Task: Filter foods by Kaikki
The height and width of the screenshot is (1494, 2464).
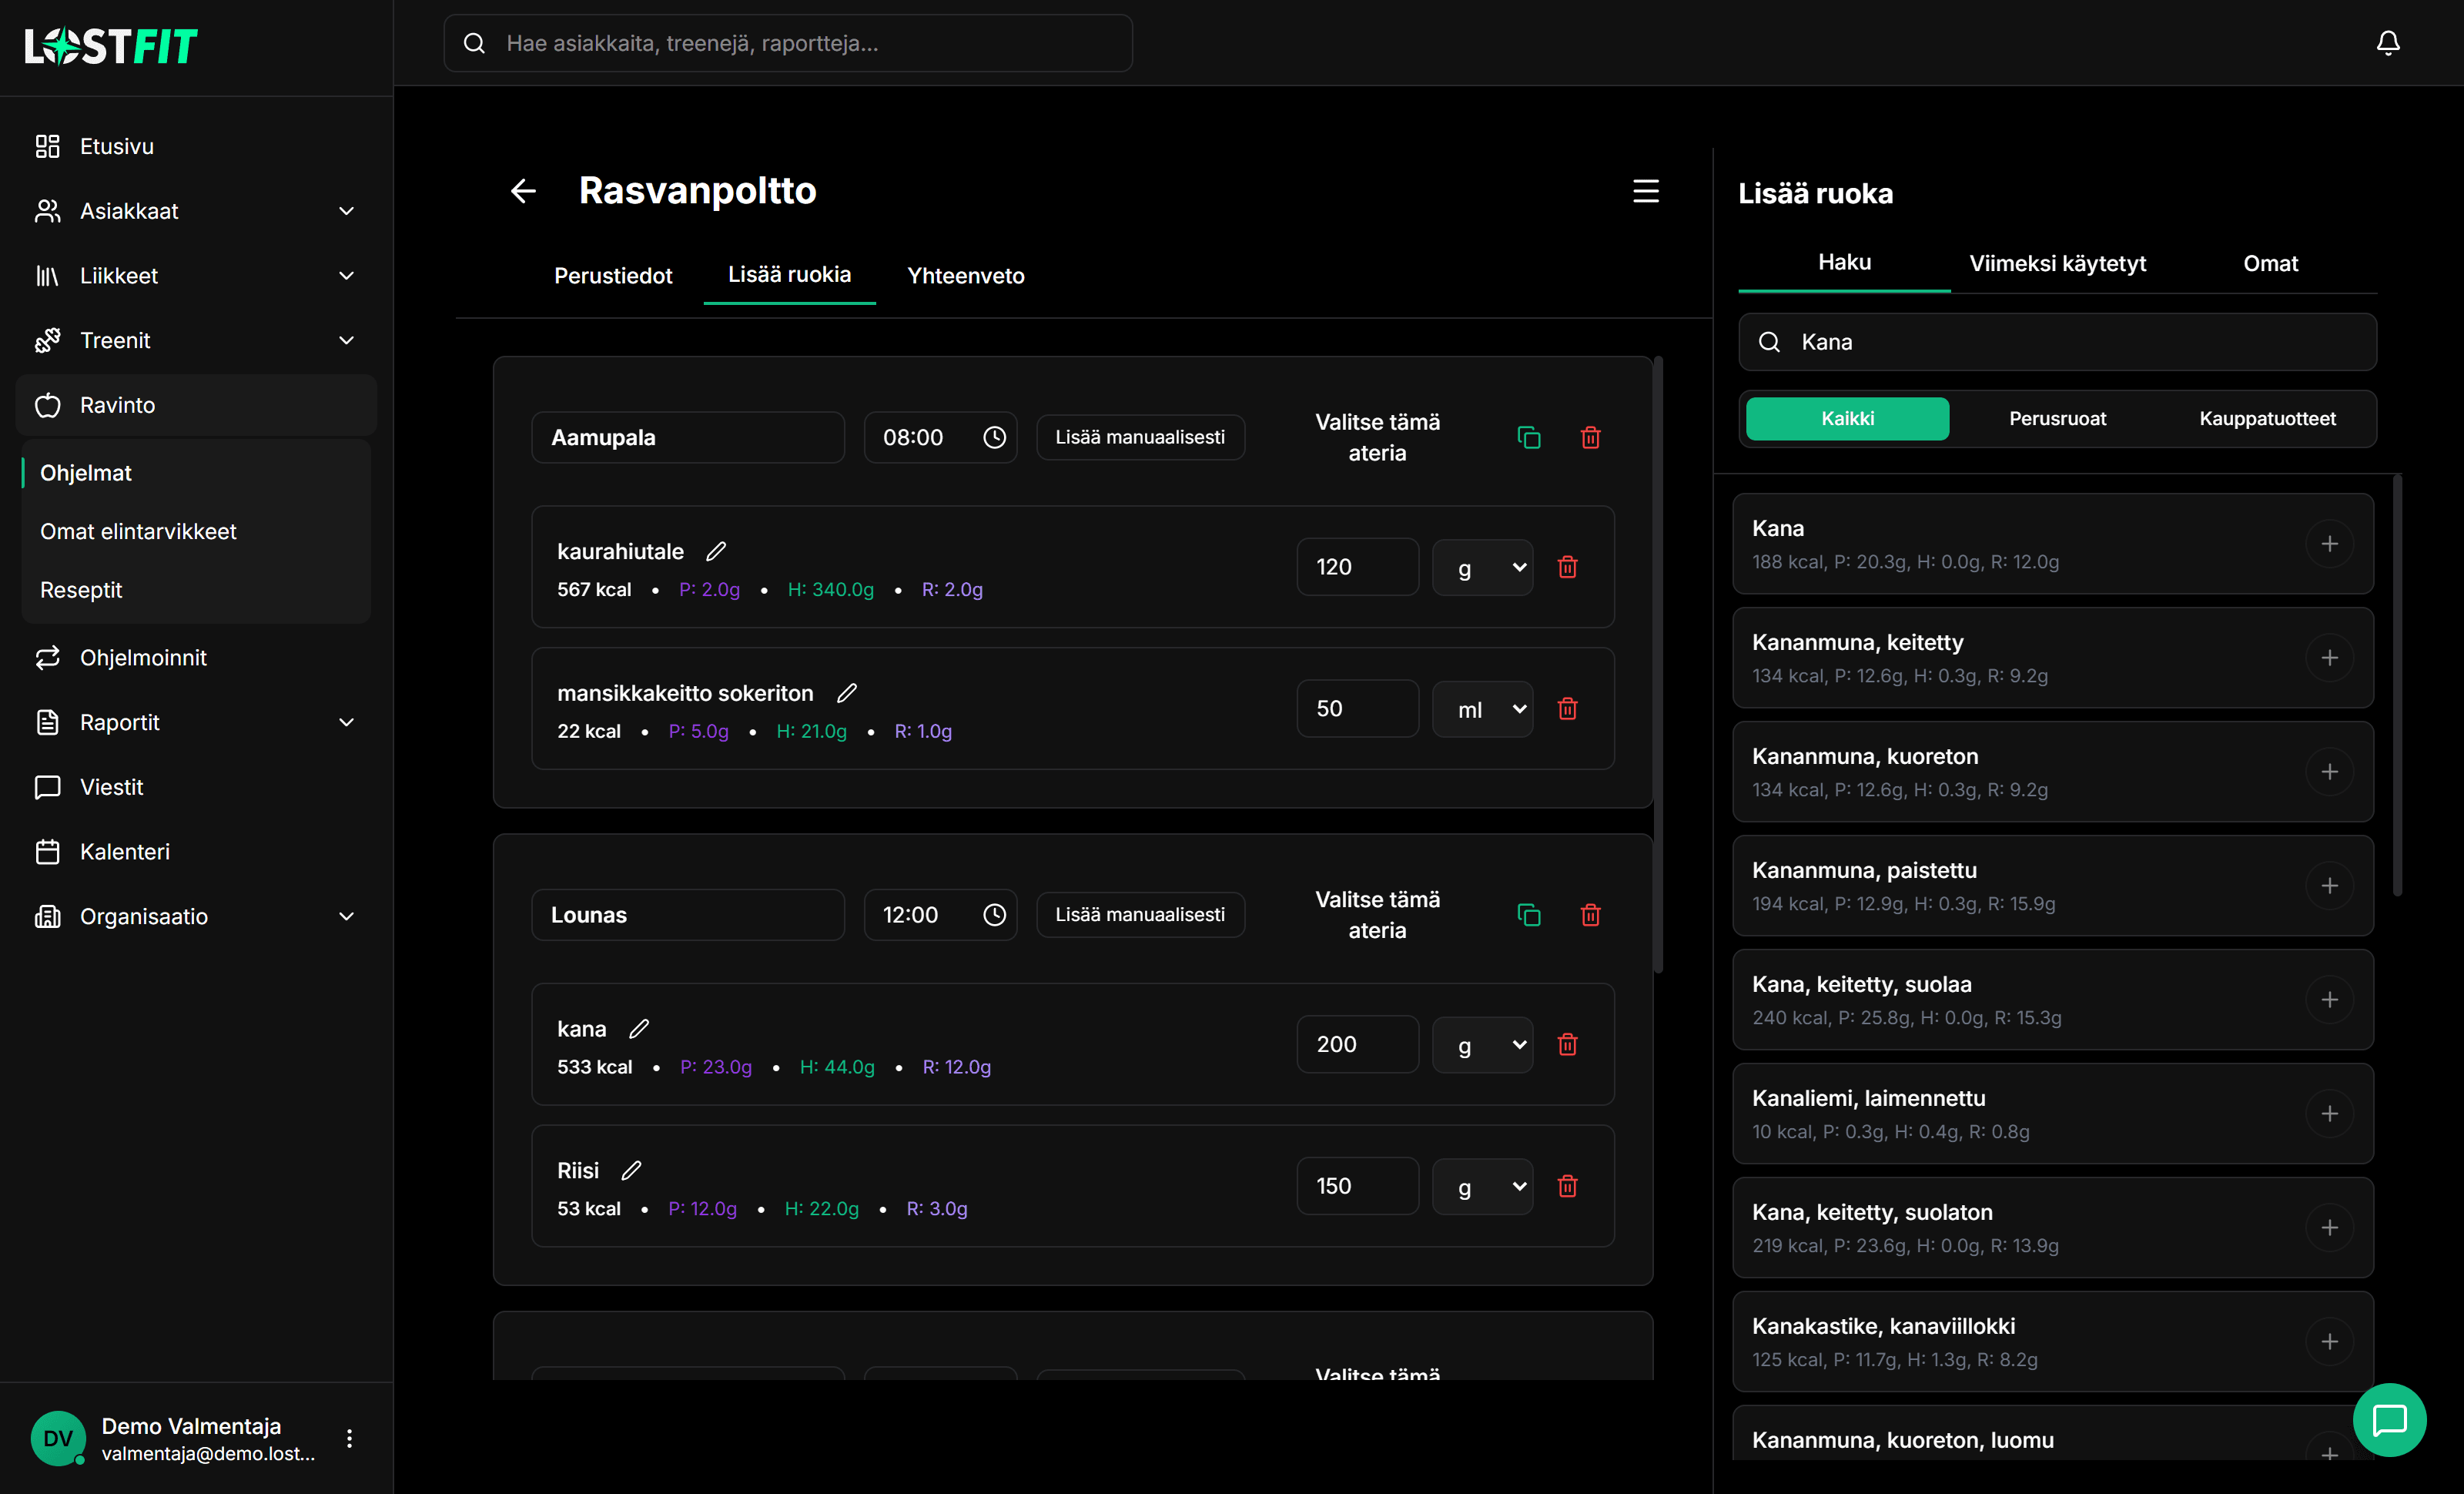Action: pyautogui.click(x=1847, y=419)
